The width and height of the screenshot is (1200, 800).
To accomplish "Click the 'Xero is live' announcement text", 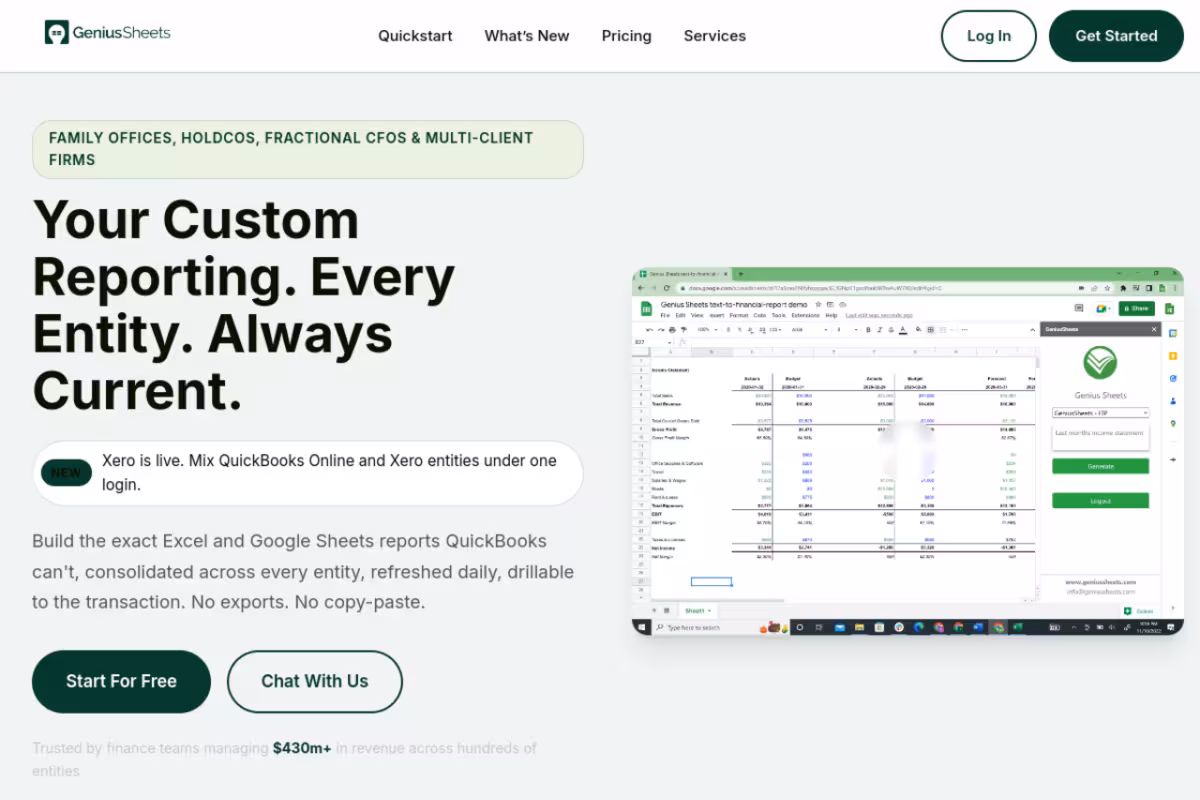I will coord(329,473).
